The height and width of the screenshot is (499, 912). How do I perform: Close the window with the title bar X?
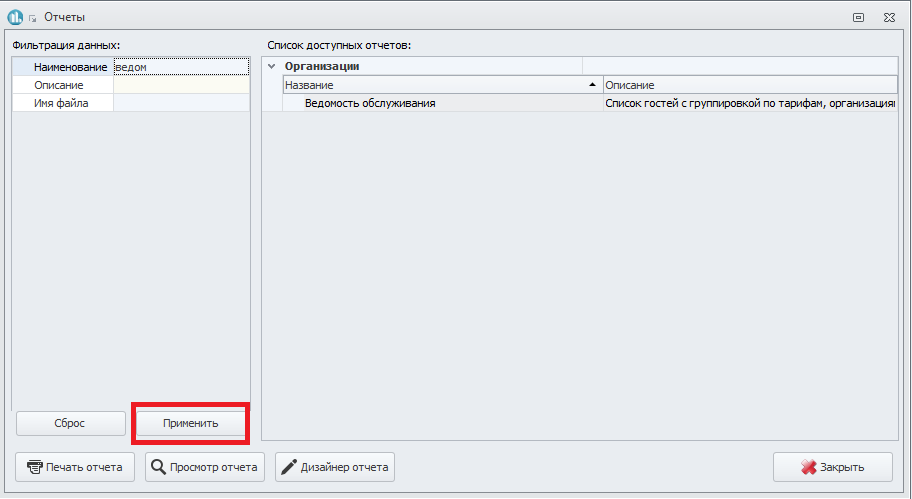click(x=889, y=17)
